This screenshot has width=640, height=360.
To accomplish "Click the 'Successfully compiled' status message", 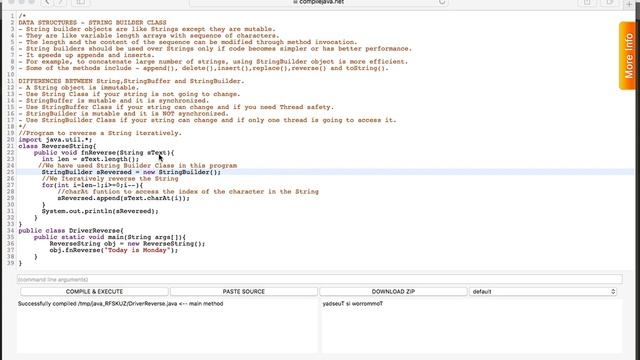I will coord(120,304).
